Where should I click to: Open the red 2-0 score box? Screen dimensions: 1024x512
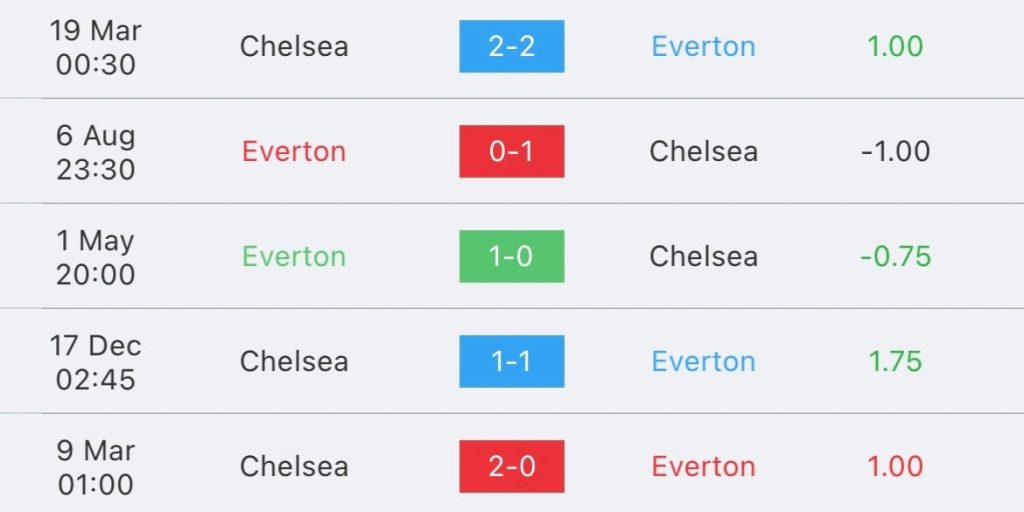tap(511, 466)
